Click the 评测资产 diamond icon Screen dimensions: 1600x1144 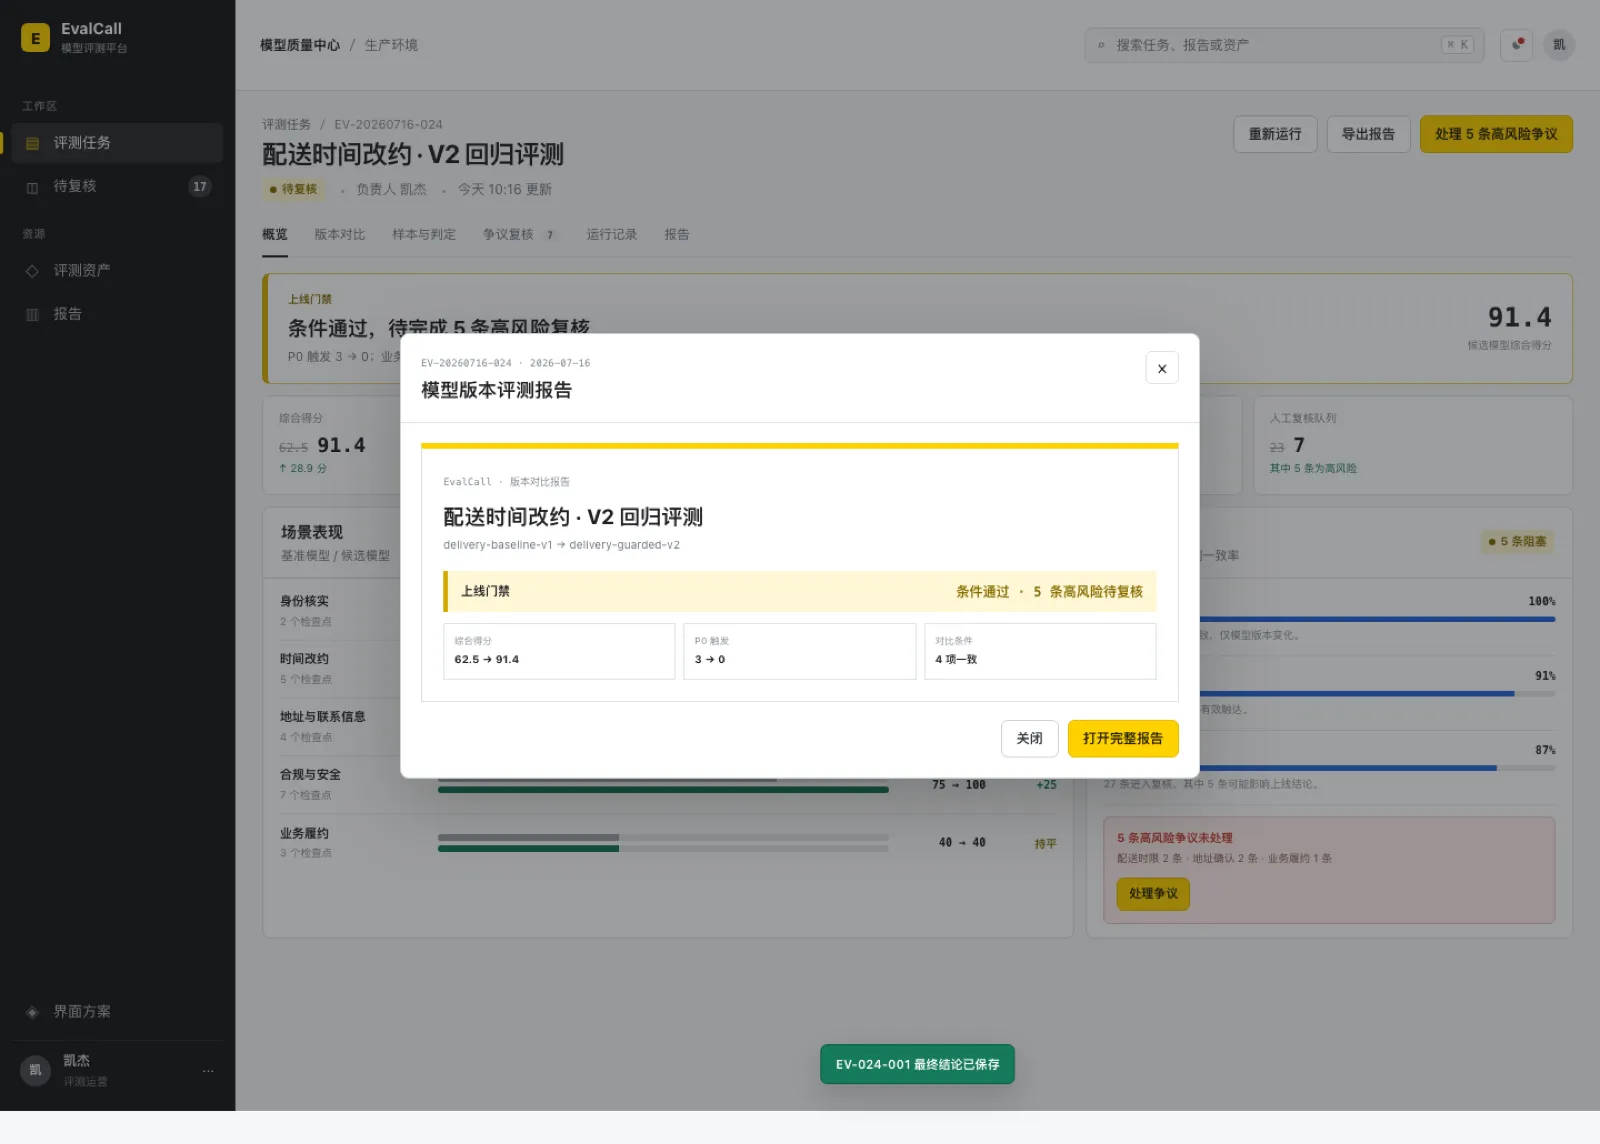coord(32,271)
